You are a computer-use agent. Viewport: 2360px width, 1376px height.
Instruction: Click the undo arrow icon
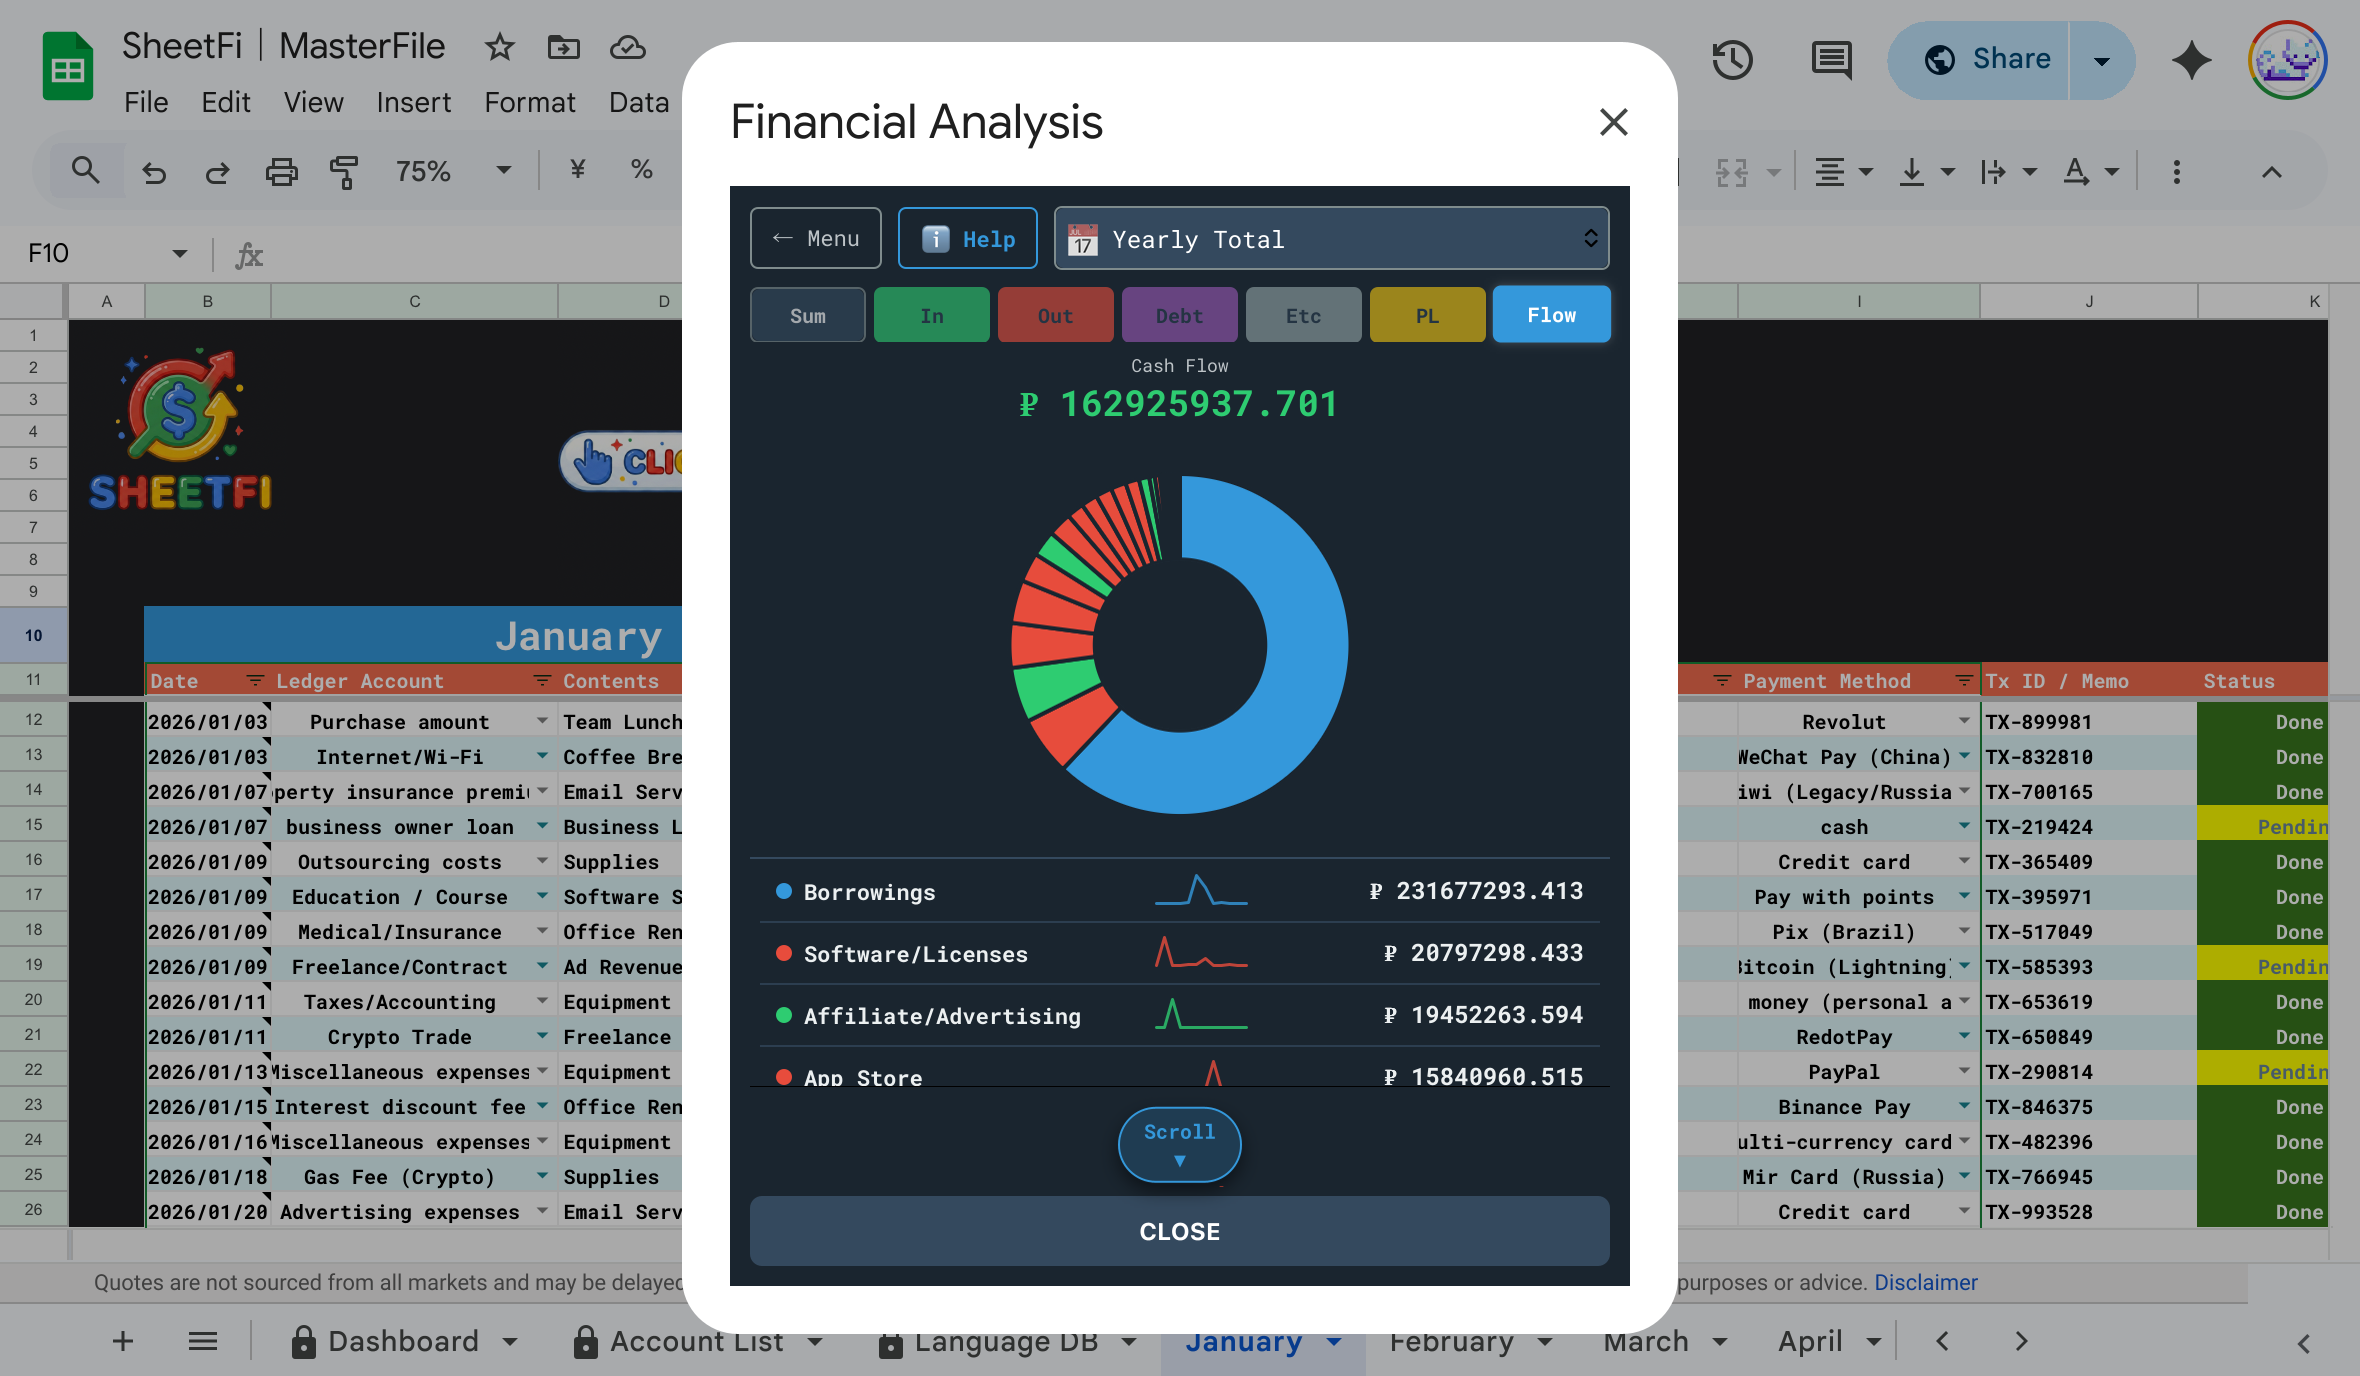[x=154, y=172]
